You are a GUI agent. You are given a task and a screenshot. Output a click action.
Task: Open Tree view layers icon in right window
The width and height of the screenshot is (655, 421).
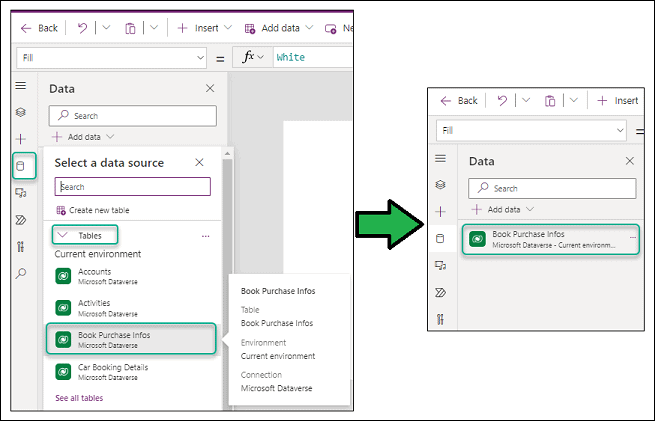[440, 185]
